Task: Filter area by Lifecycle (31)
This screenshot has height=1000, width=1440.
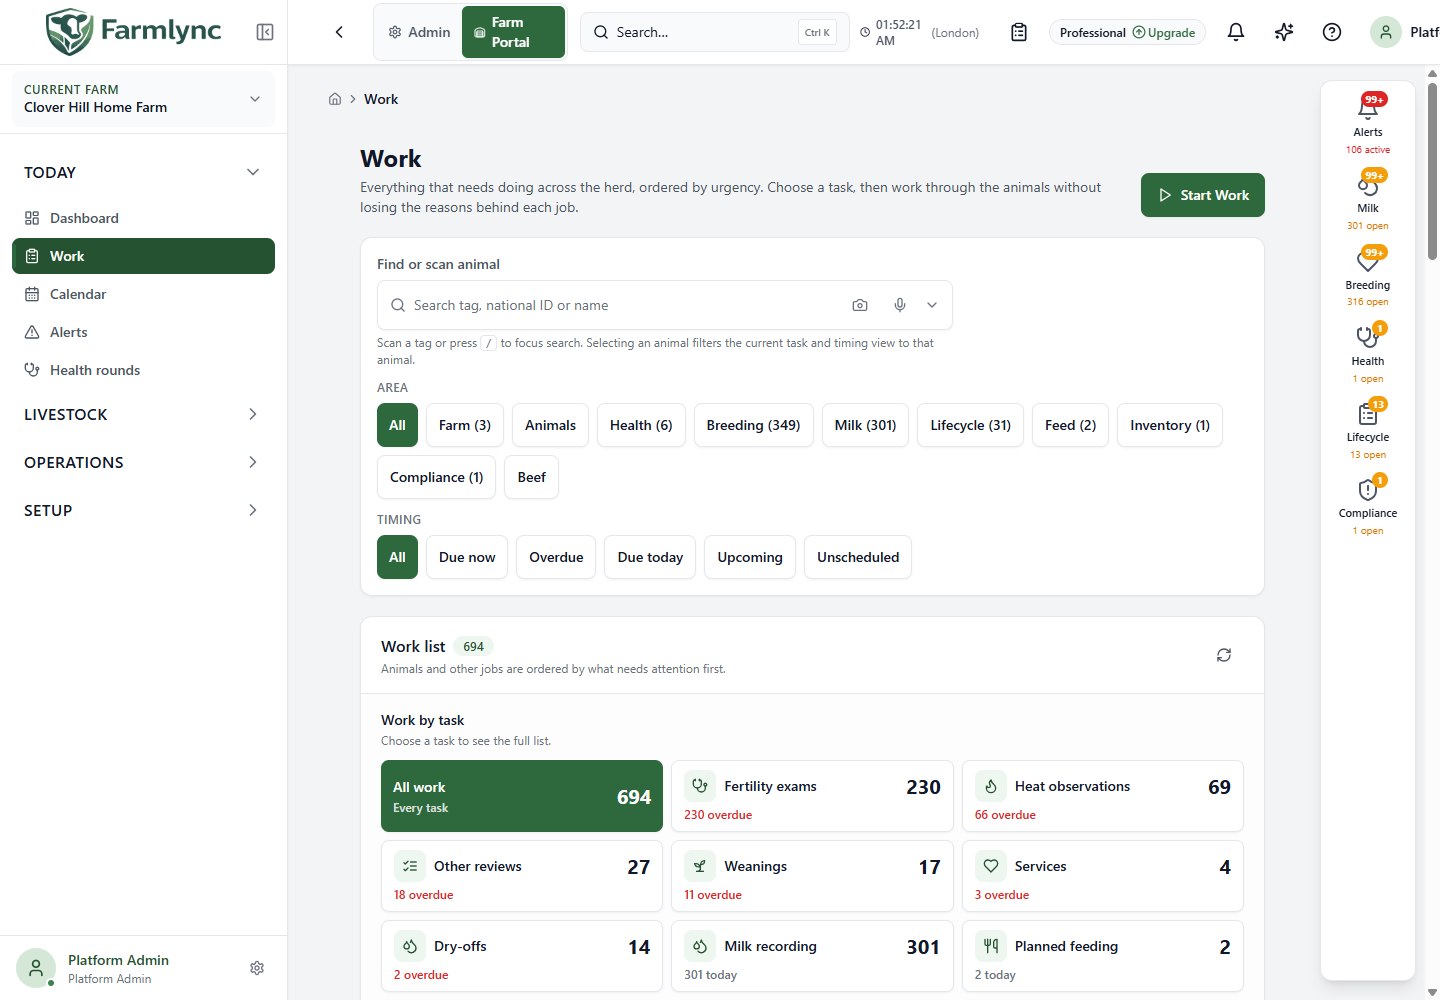Action: tap(971, 425)
